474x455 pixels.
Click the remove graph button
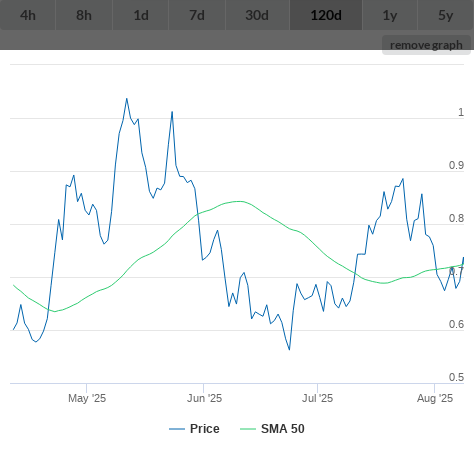pyautogui.click(x=426, y=45)
